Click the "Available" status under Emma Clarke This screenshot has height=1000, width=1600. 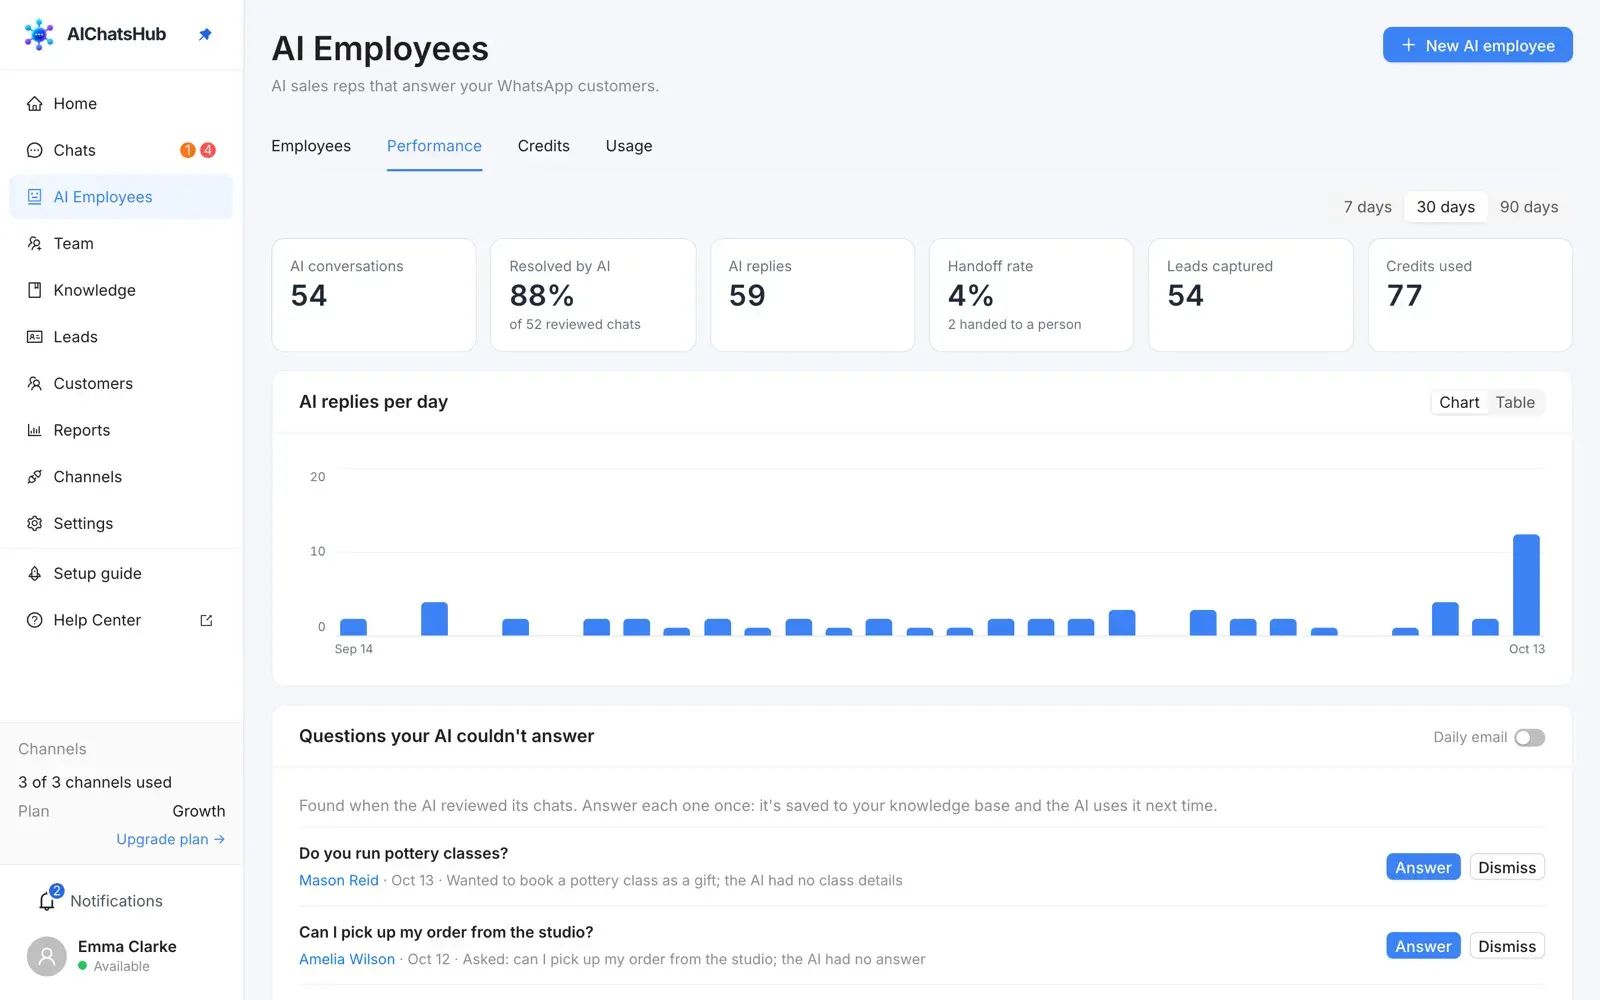[x=121, y=966]
